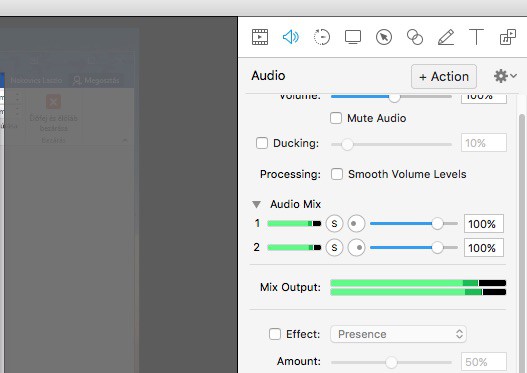527x373 pixels.
Task: Click the red X close icon in dimmed window
Action: (53, 102)
